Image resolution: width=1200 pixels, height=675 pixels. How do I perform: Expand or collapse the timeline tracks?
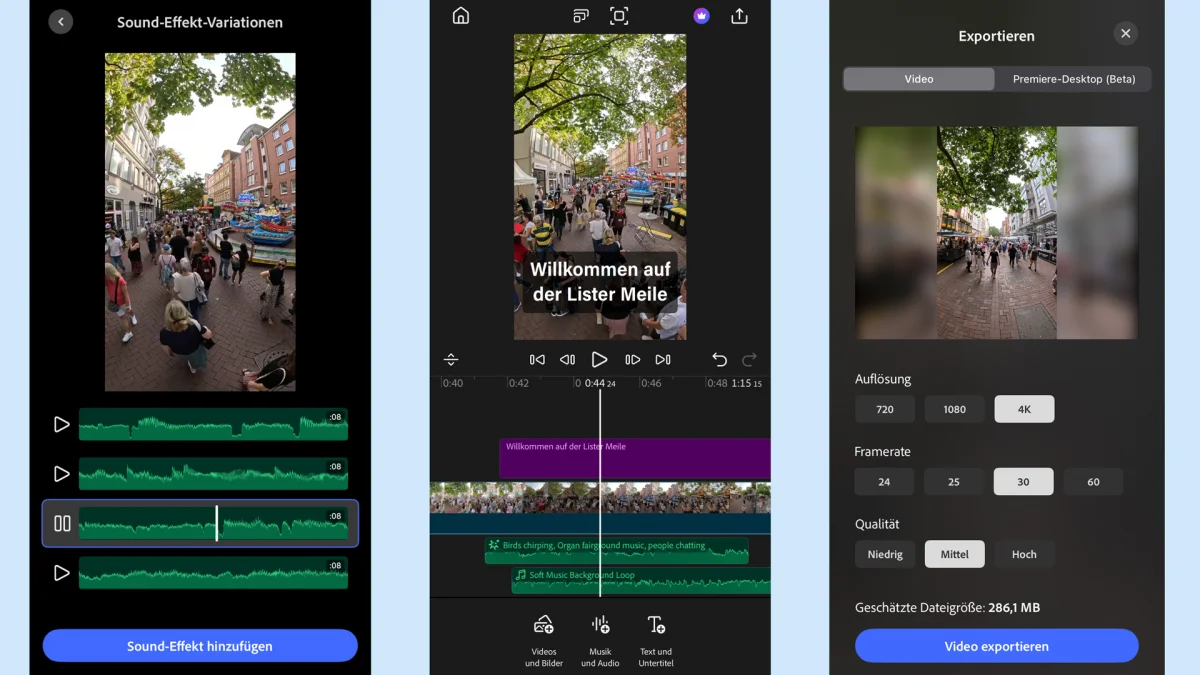[451, 360]
